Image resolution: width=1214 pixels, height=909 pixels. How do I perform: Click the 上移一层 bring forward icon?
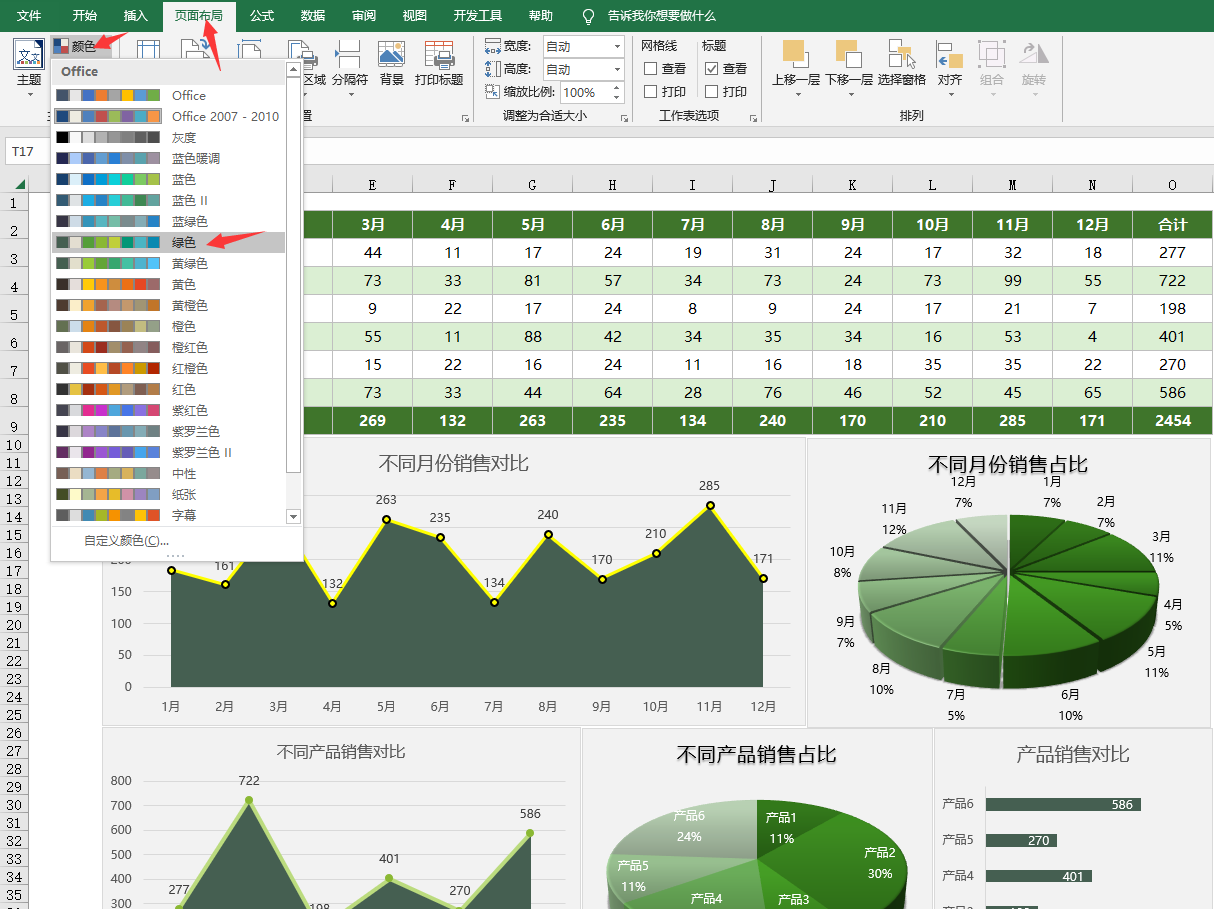click(795, 54)
